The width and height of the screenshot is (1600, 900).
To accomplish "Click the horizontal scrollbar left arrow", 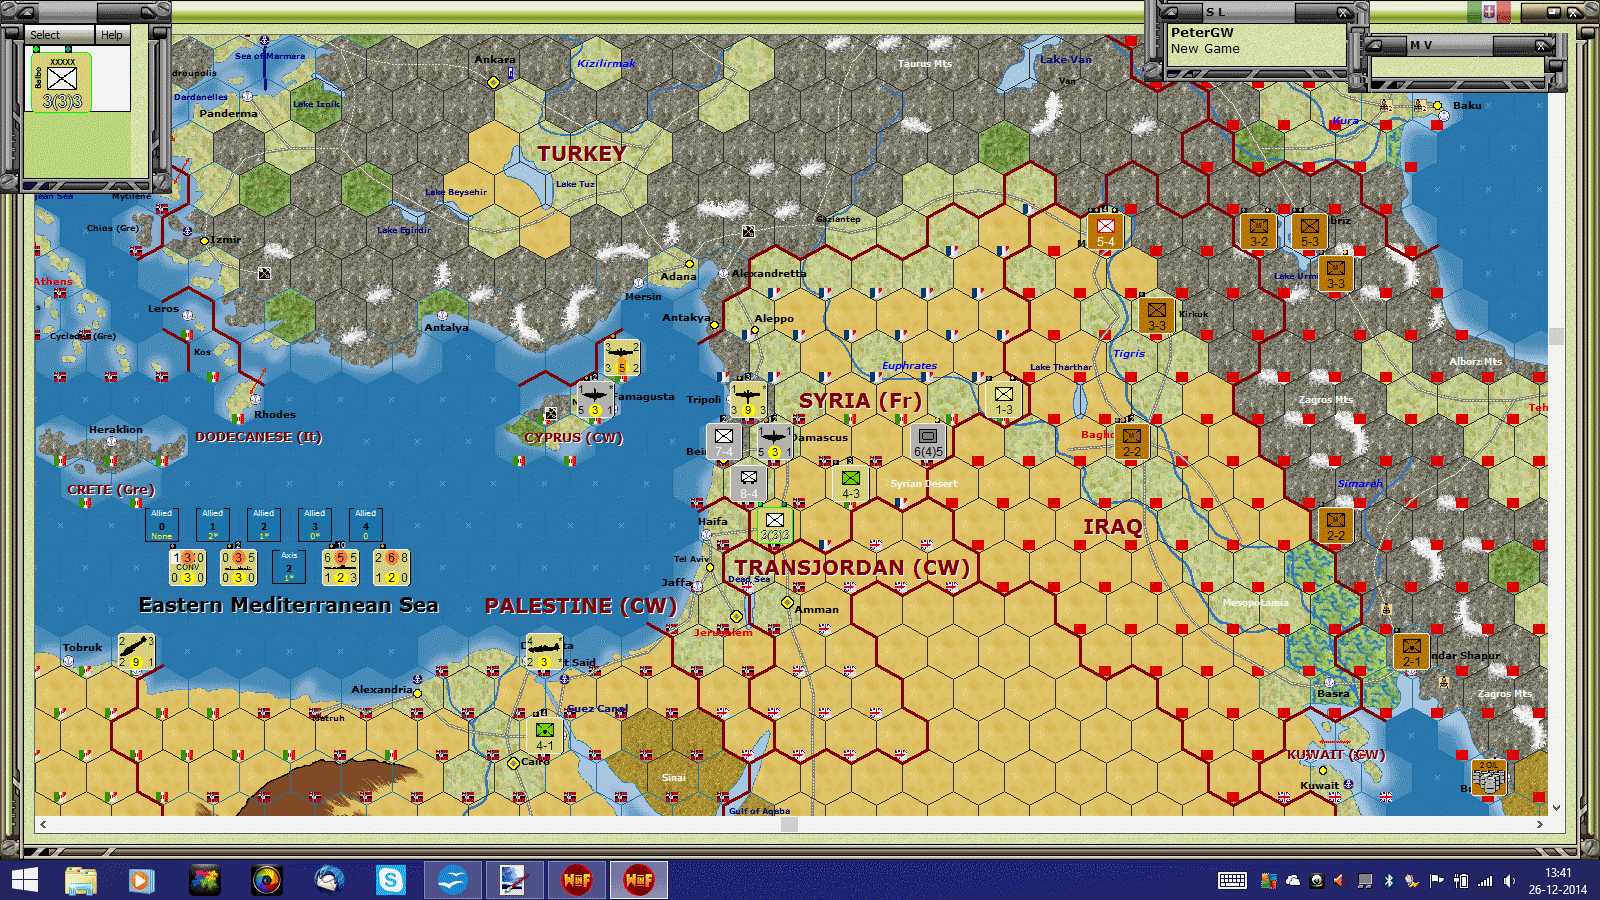I will (42, 824).
